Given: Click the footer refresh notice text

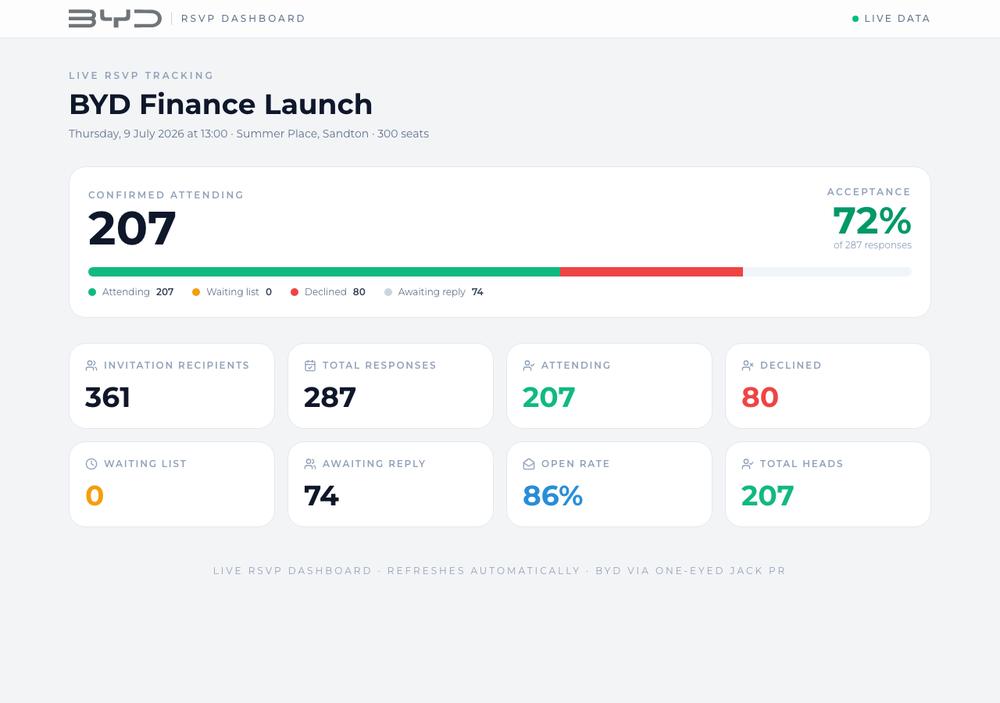Looking at the screenshot, I should coord(499,570).
